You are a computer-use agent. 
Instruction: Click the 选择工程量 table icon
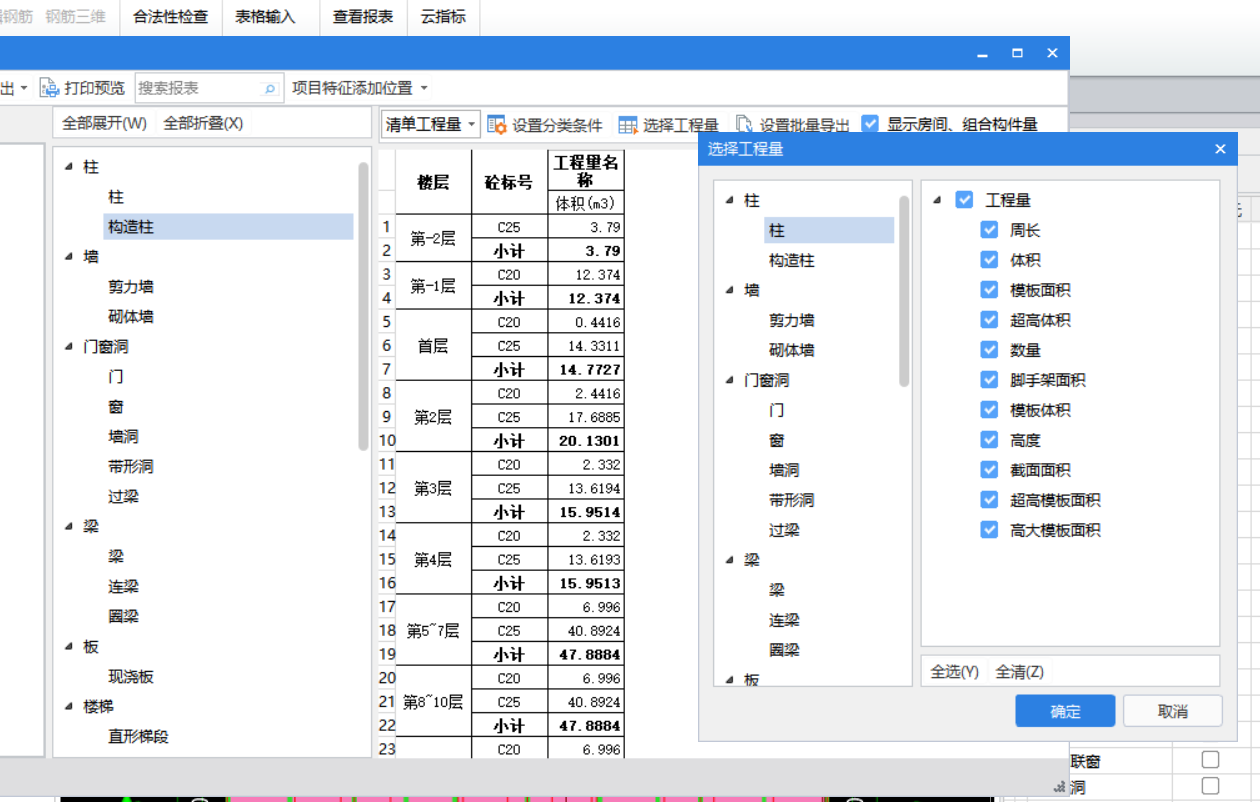coord(628,125)
